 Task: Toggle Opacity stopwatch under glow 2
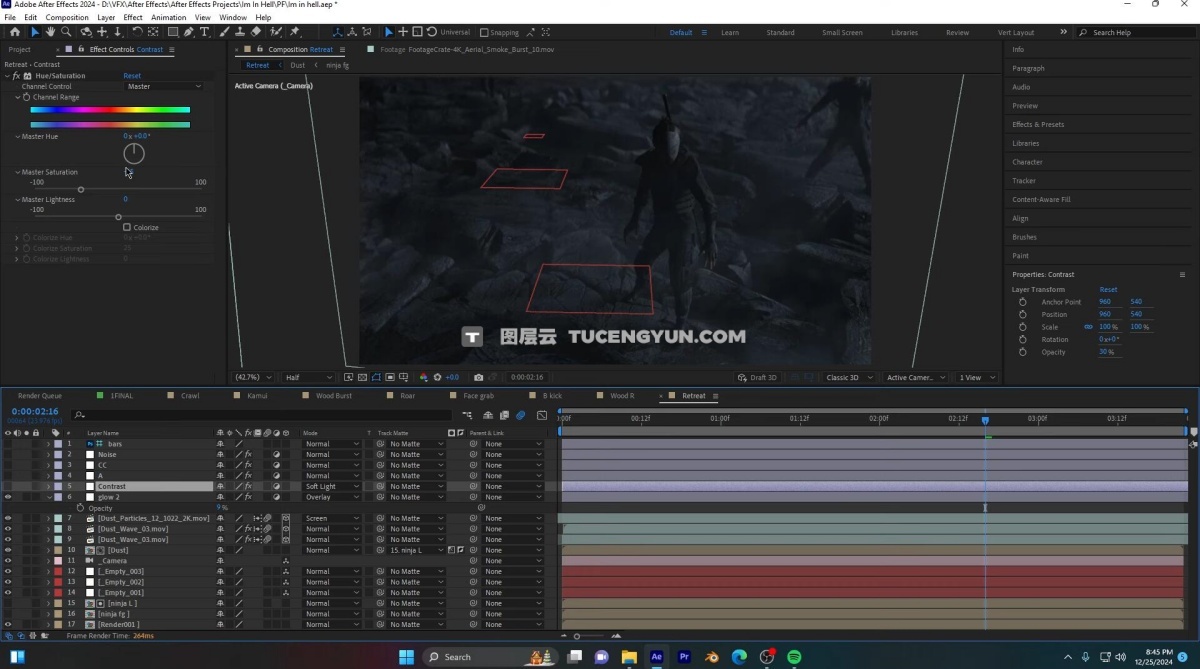coord(82,508)
